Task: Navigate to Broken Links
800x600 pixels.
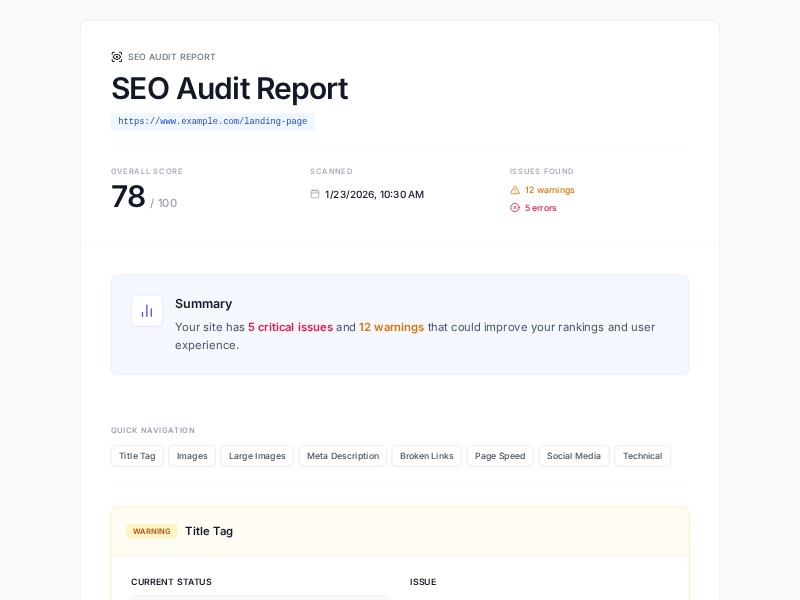Action: (427, 456)
